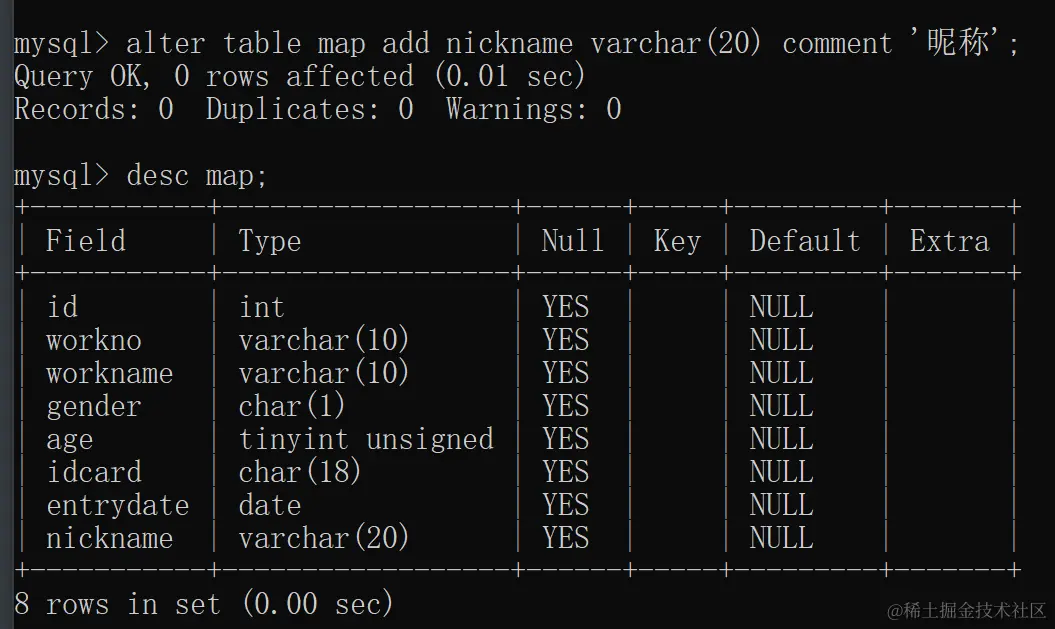Click 'Duplicates: 0' in the result line
This screenshot has height=629, width=1055.
point(310,109)
